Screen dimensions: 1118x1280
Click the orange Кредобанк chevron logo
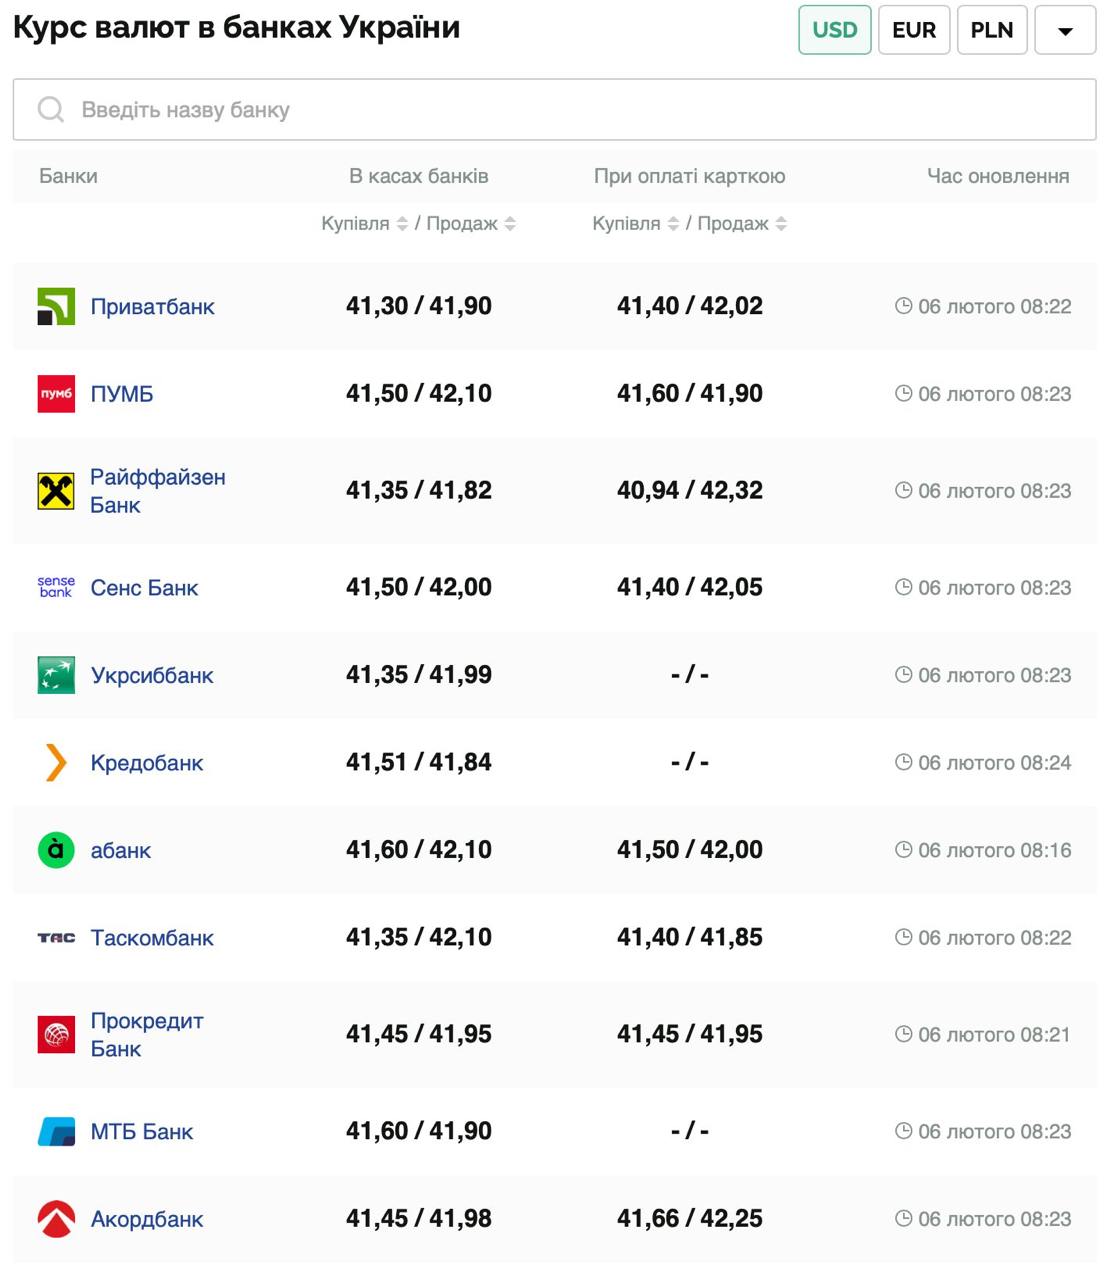tap(56, 763)
